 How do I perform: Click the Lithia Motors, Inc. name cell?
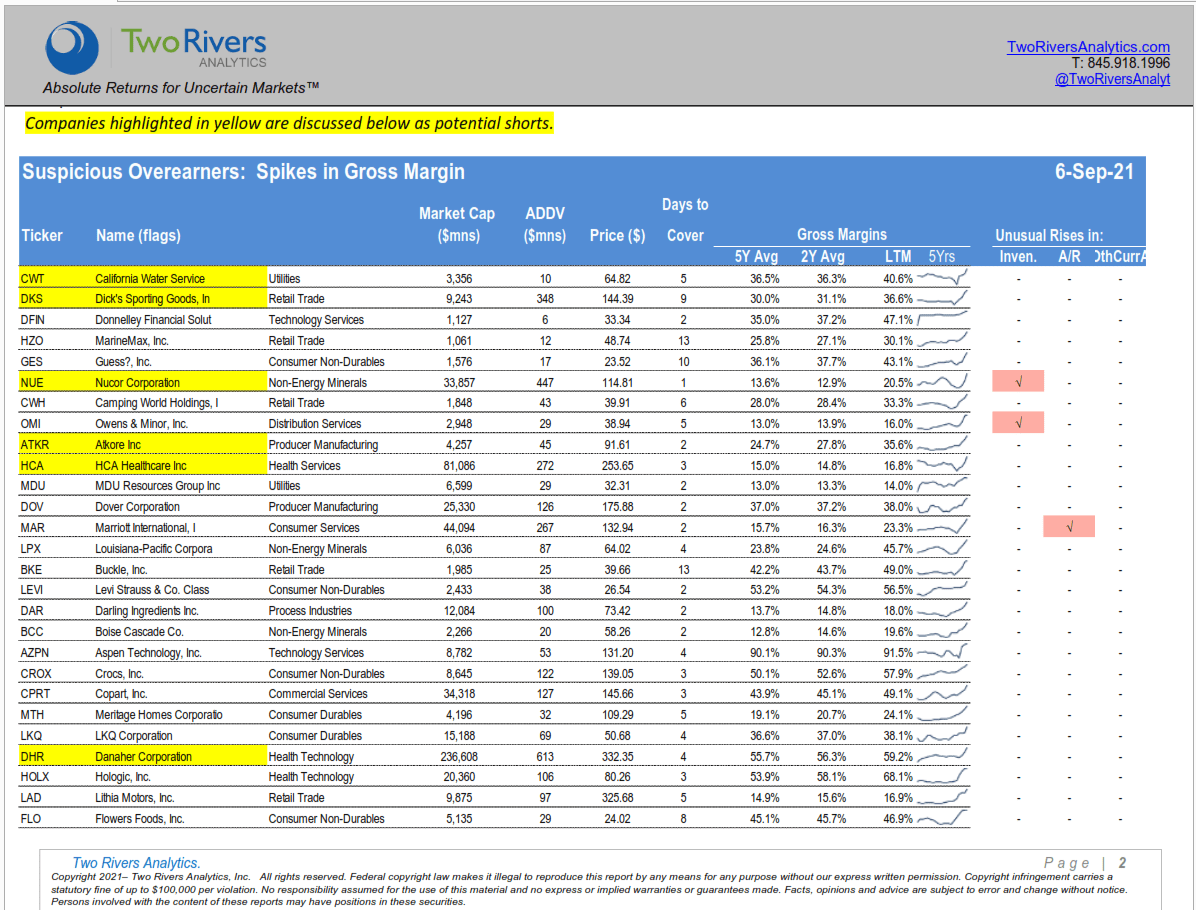pos(134,798)
